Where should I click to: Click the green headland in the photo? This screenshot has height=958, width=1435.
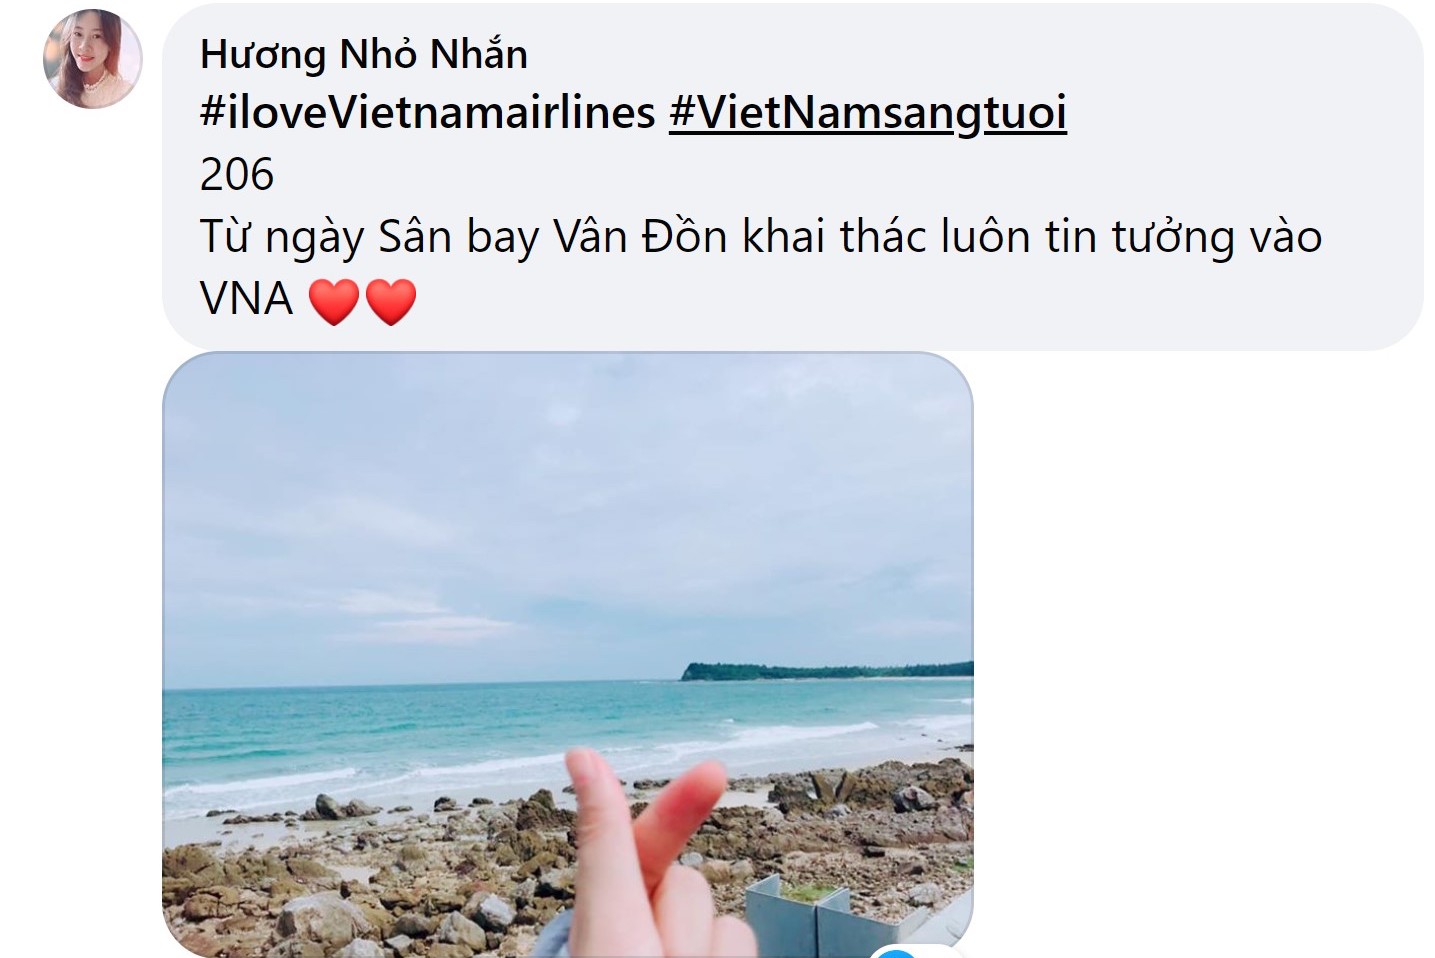click(x=826, y=671)
